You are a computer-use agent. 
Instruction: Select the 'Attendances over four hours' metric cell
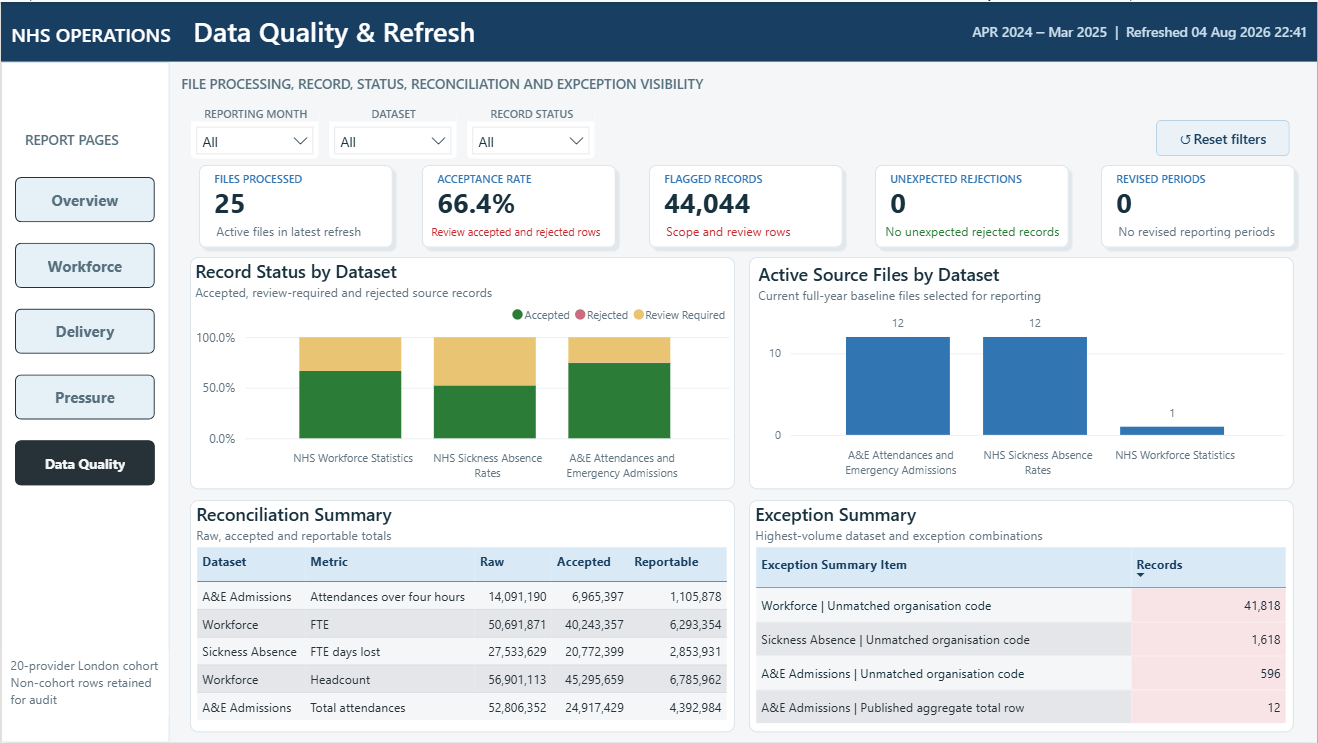point(387,597)
